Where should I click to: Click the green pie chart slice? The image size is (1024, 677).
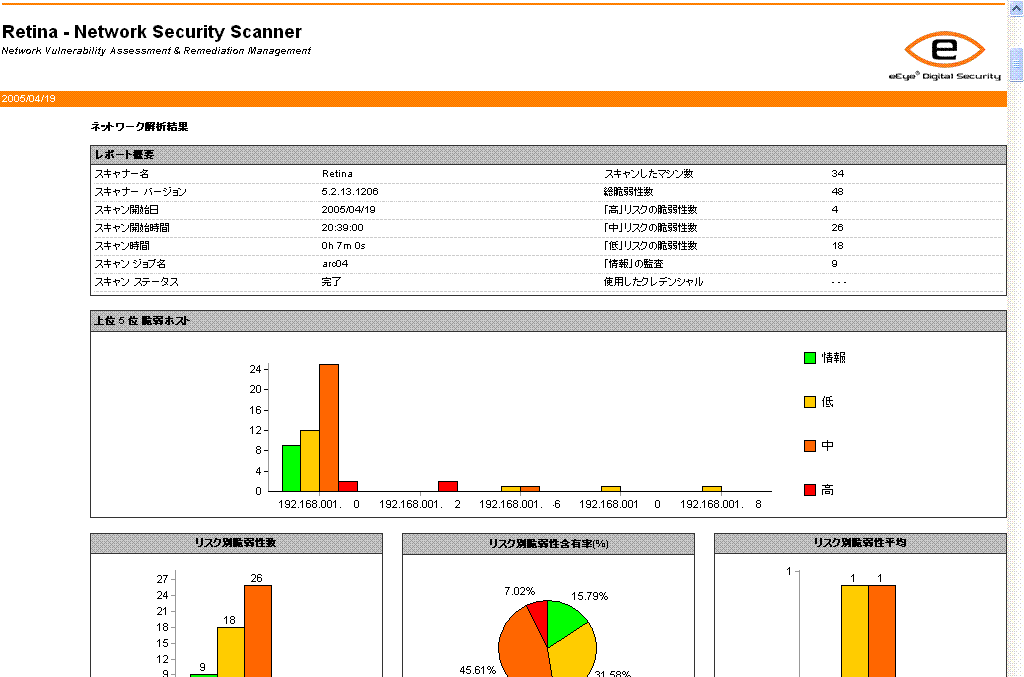coord(564,620)
